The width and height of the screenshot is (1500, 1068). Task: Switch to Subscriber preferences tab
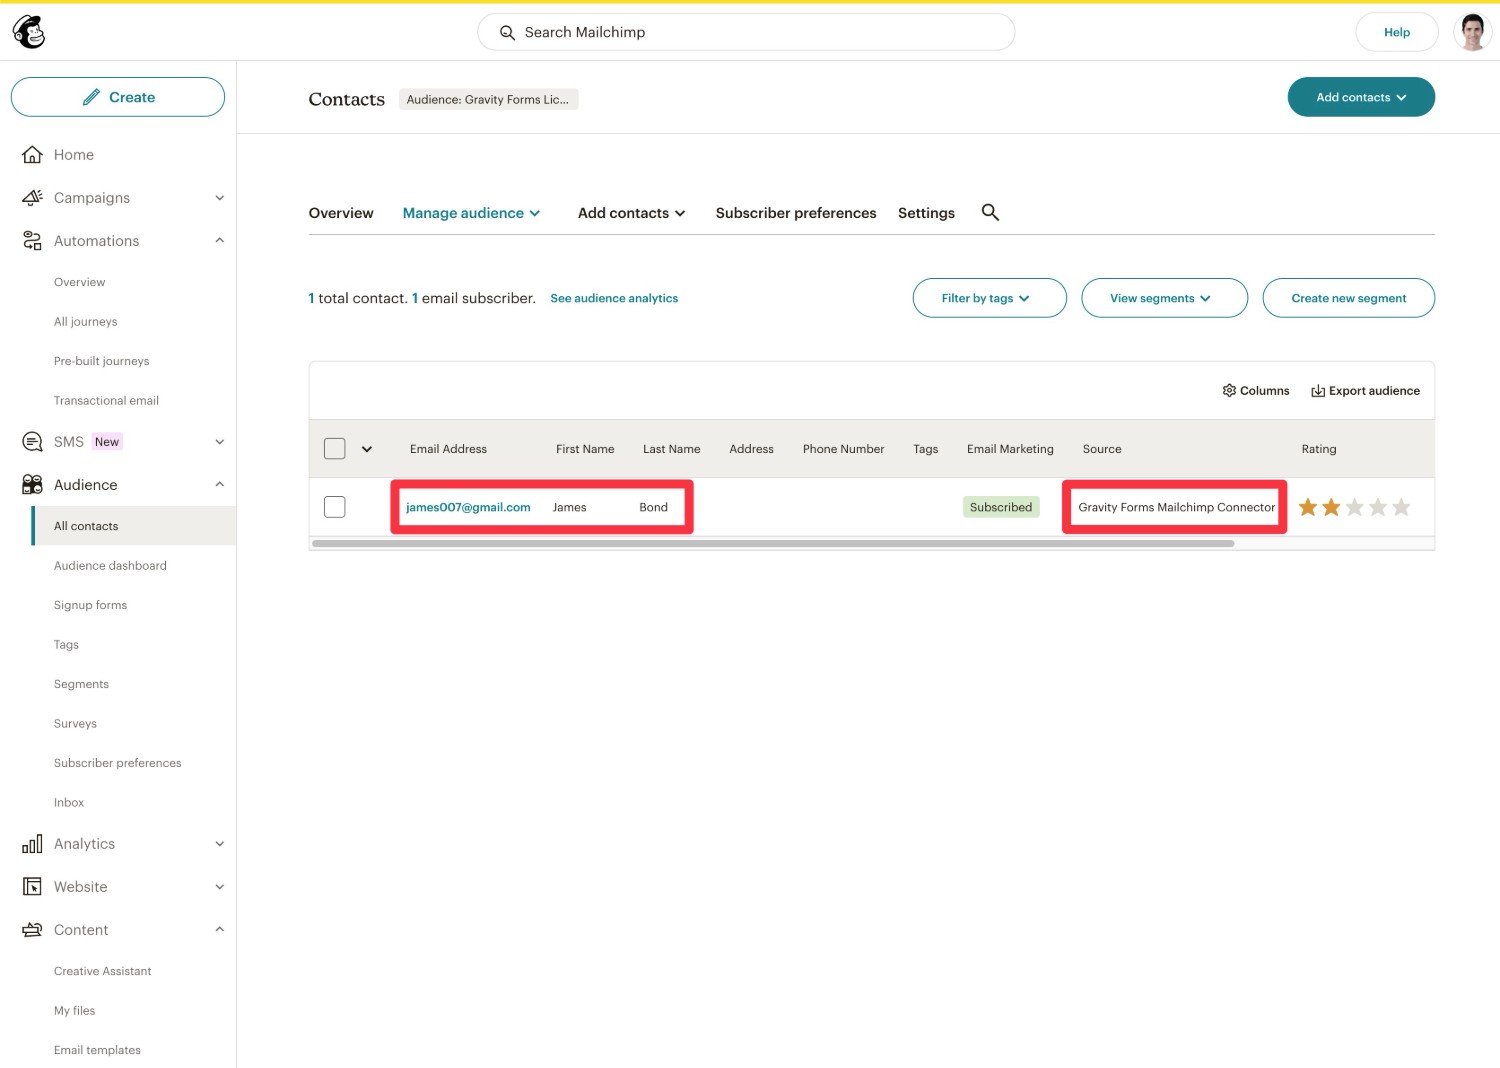(796, 213)
